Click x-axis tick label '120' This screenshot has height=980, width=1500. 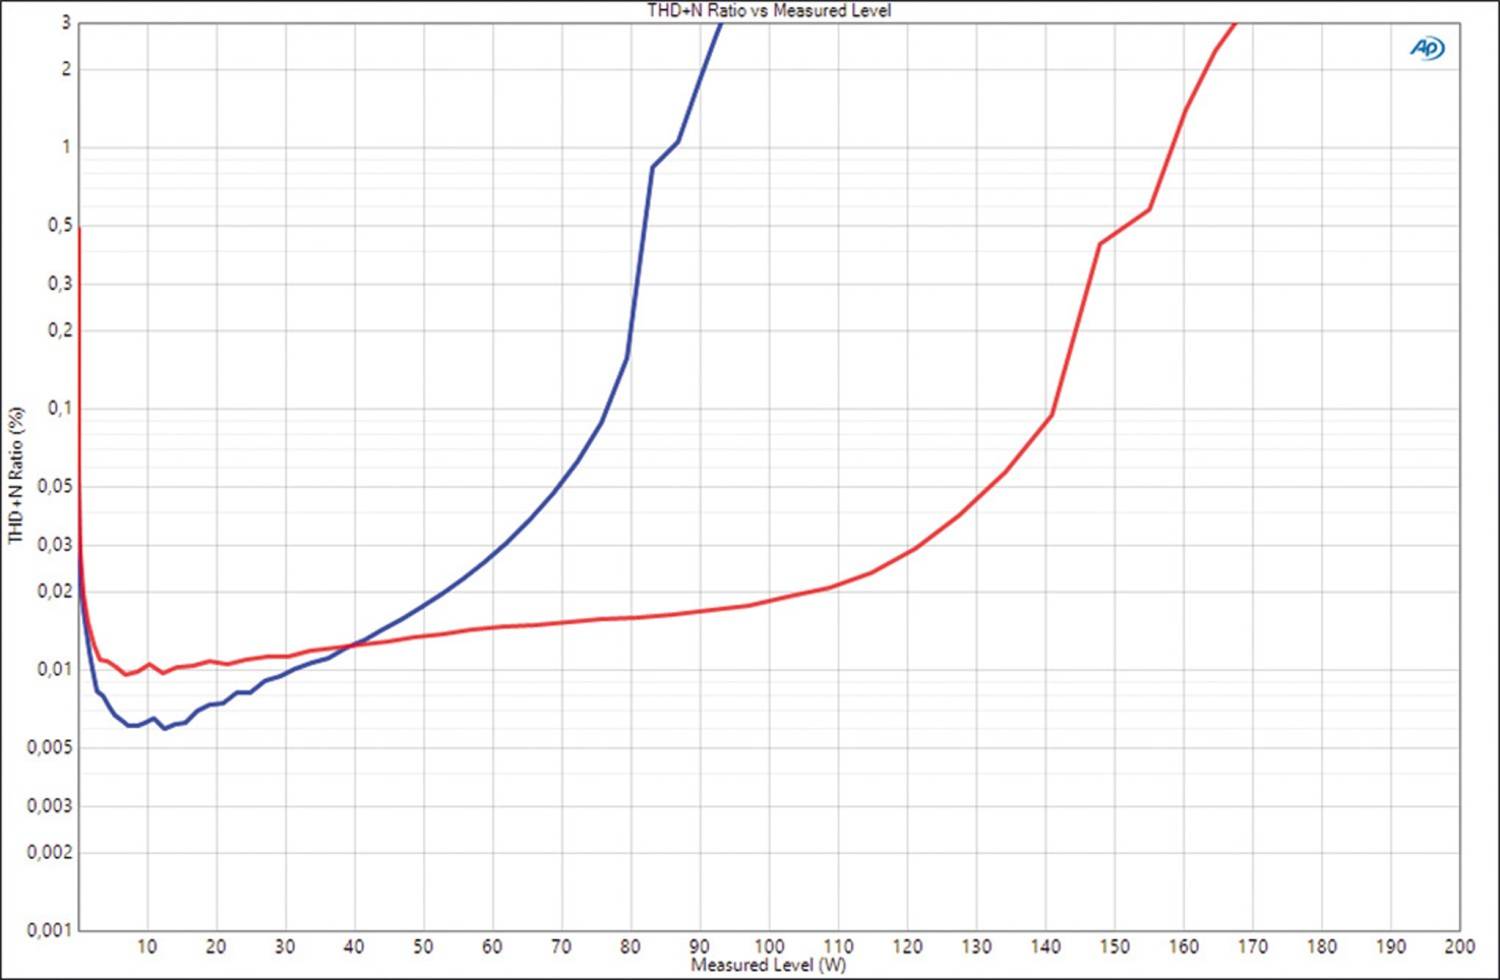907,946
